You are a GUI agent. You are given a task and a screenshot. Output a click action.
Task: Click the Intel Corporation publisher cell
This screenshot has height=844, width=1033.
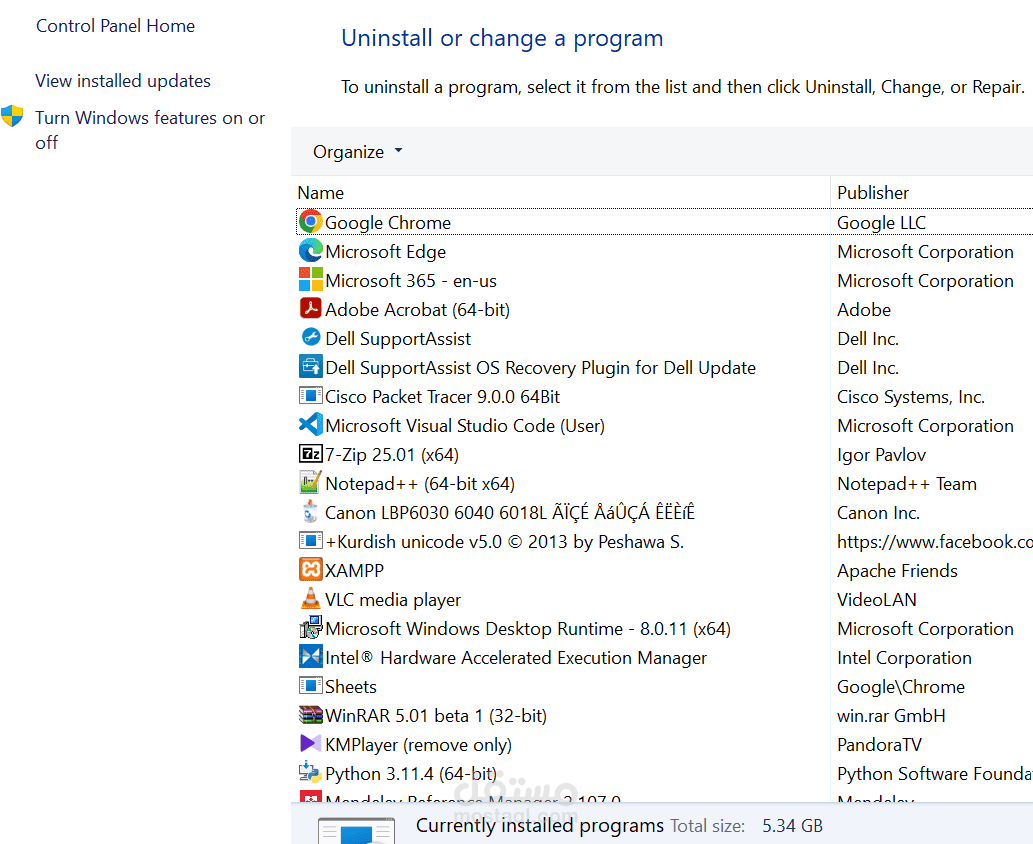tap(905, 658)
